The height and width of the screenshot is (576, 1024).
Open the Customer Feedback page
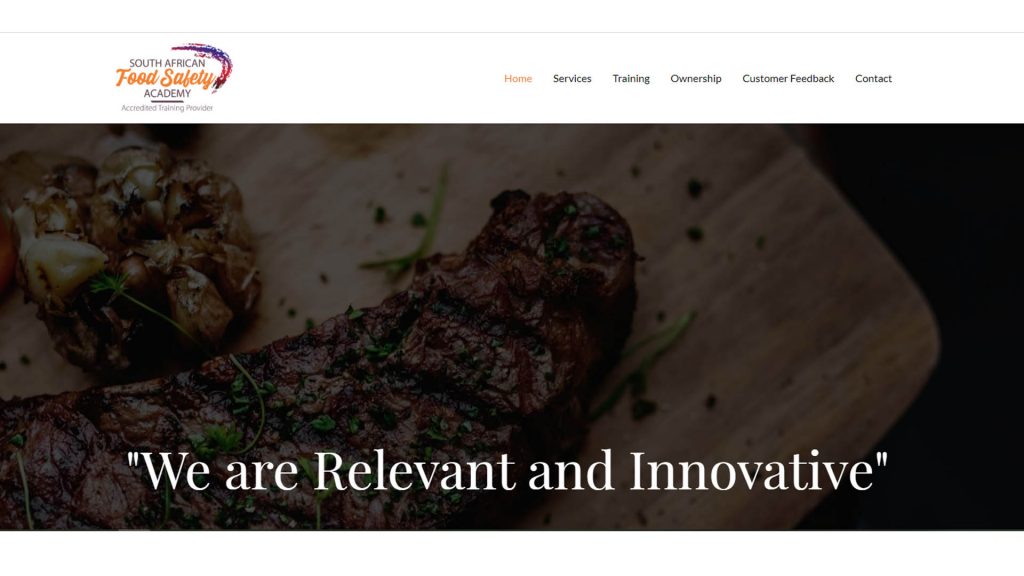coord(788,78)
